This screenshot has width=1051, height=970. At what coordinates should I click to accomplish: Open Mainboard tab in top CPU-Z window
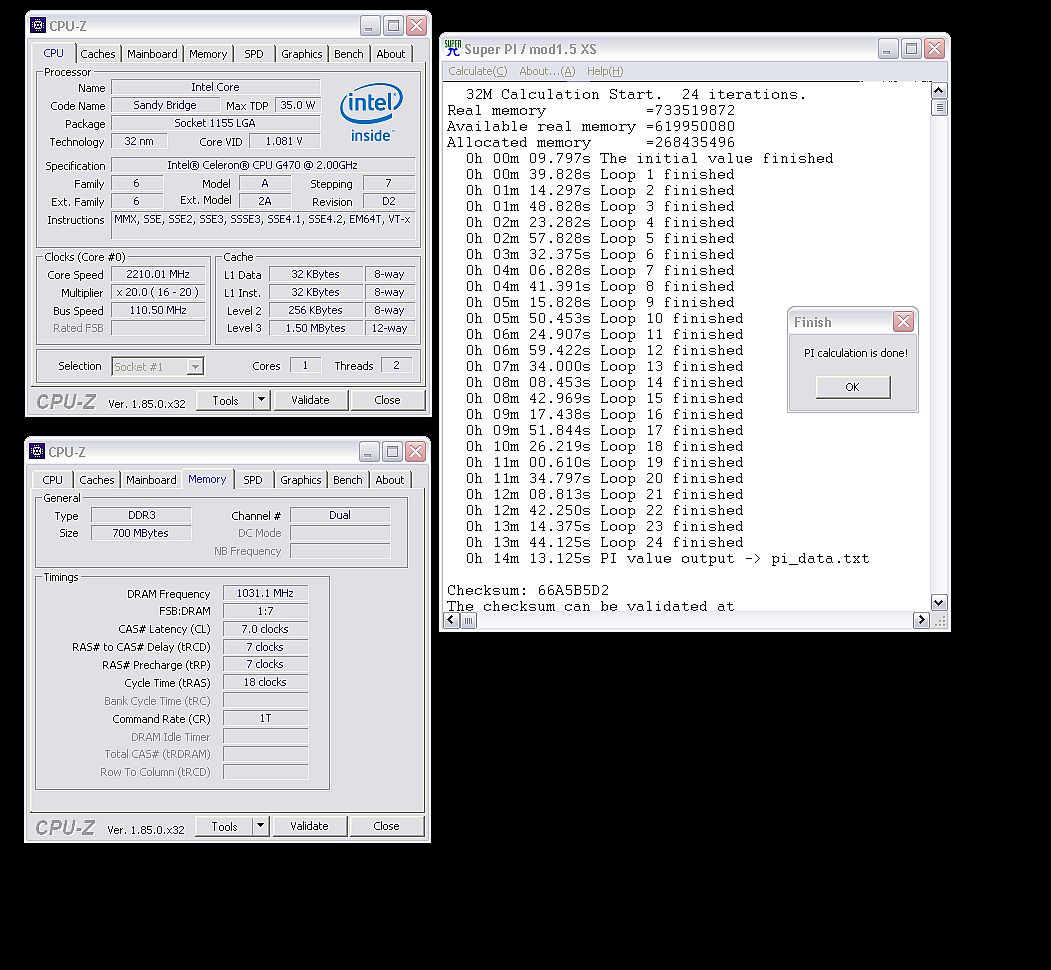[x=152, y=54]
